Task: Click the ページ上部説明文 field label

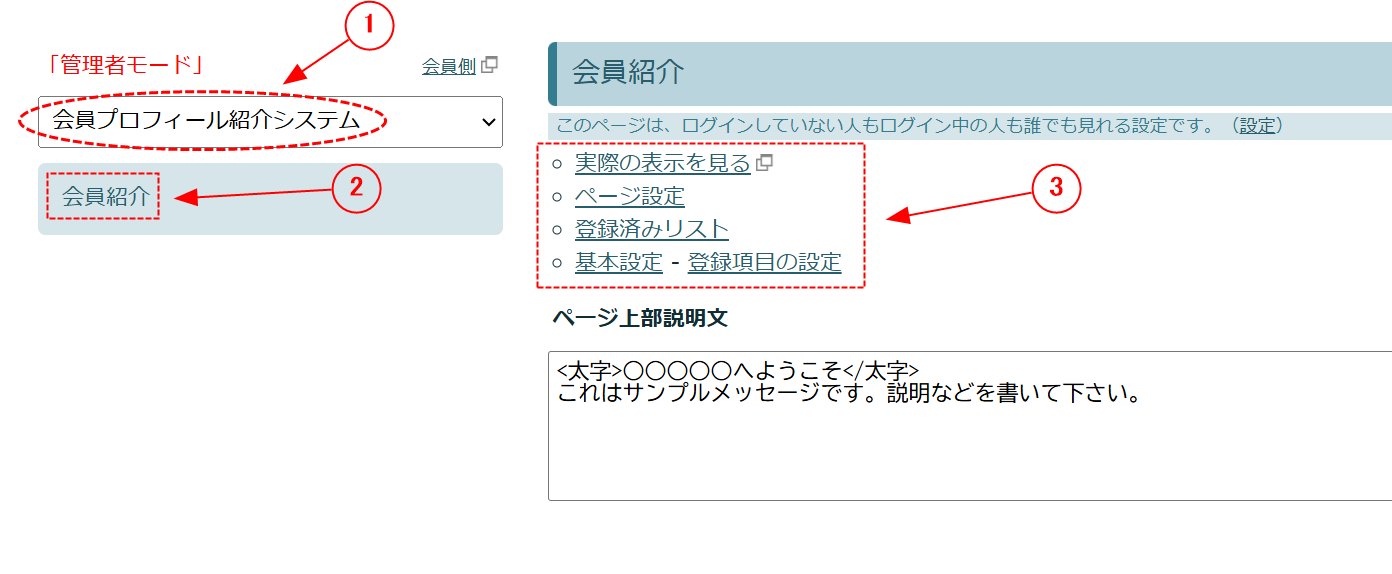Action: (x=640, y=318)
